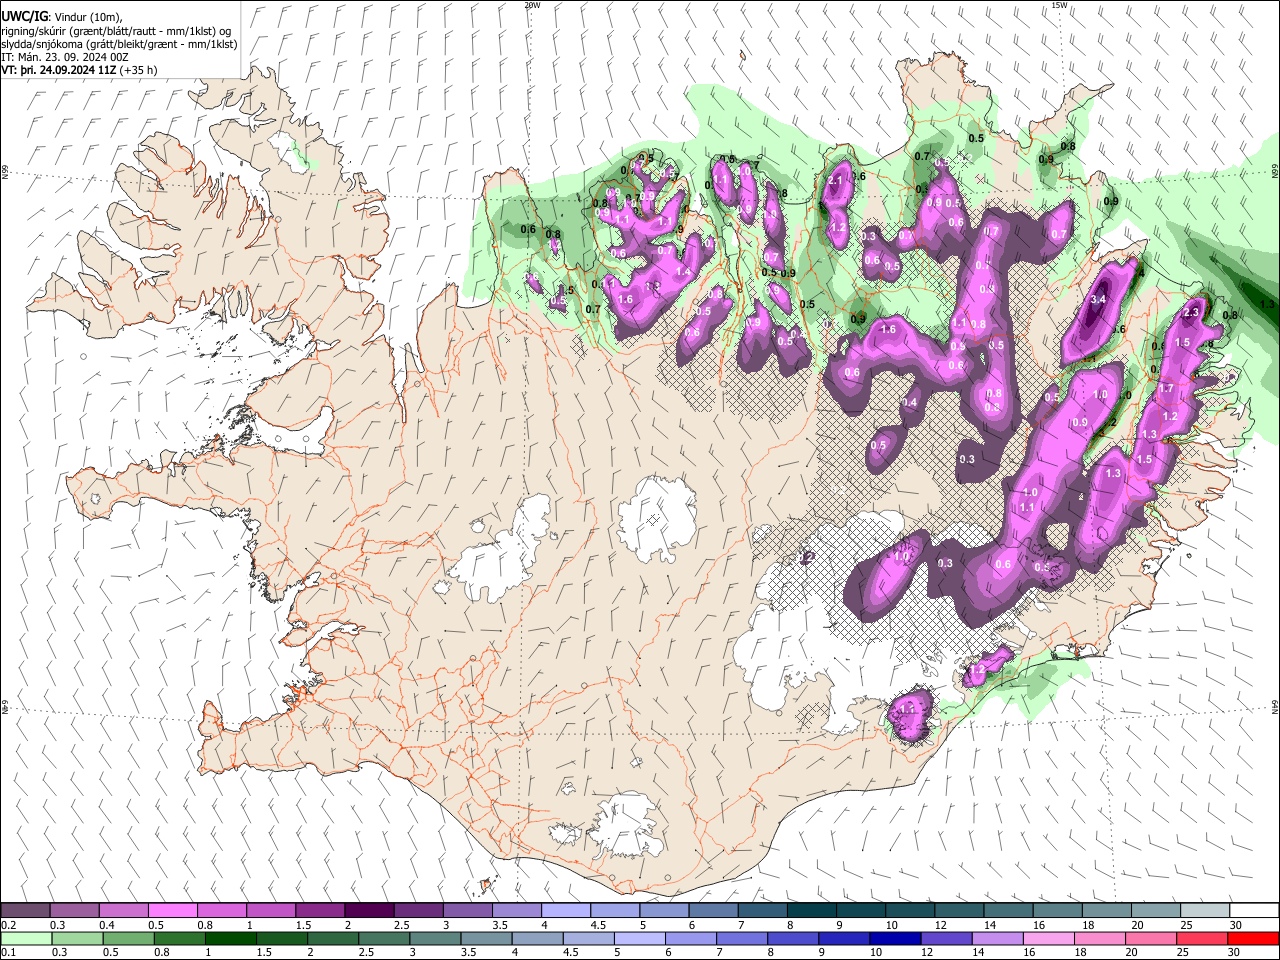1280x960 pixels.
Task: Select the dark navy blue 10 mm rain swatch
Action: click(x=893, y=938)
